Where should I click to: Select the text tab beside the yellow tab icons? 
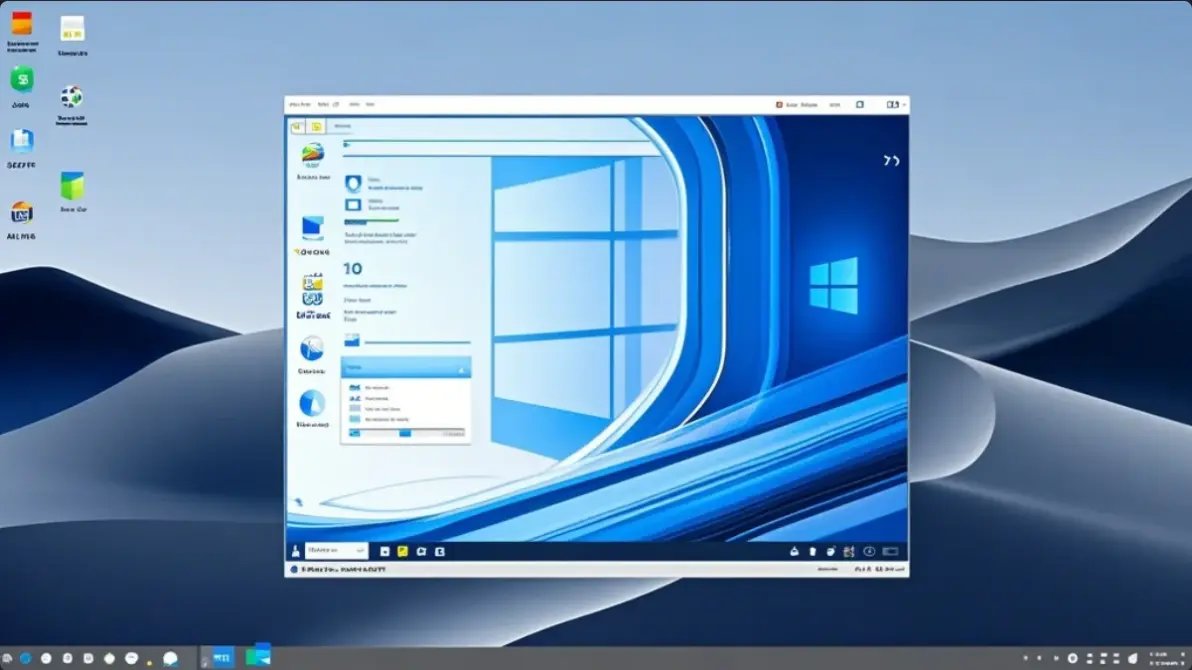click(x=343, y=126)
